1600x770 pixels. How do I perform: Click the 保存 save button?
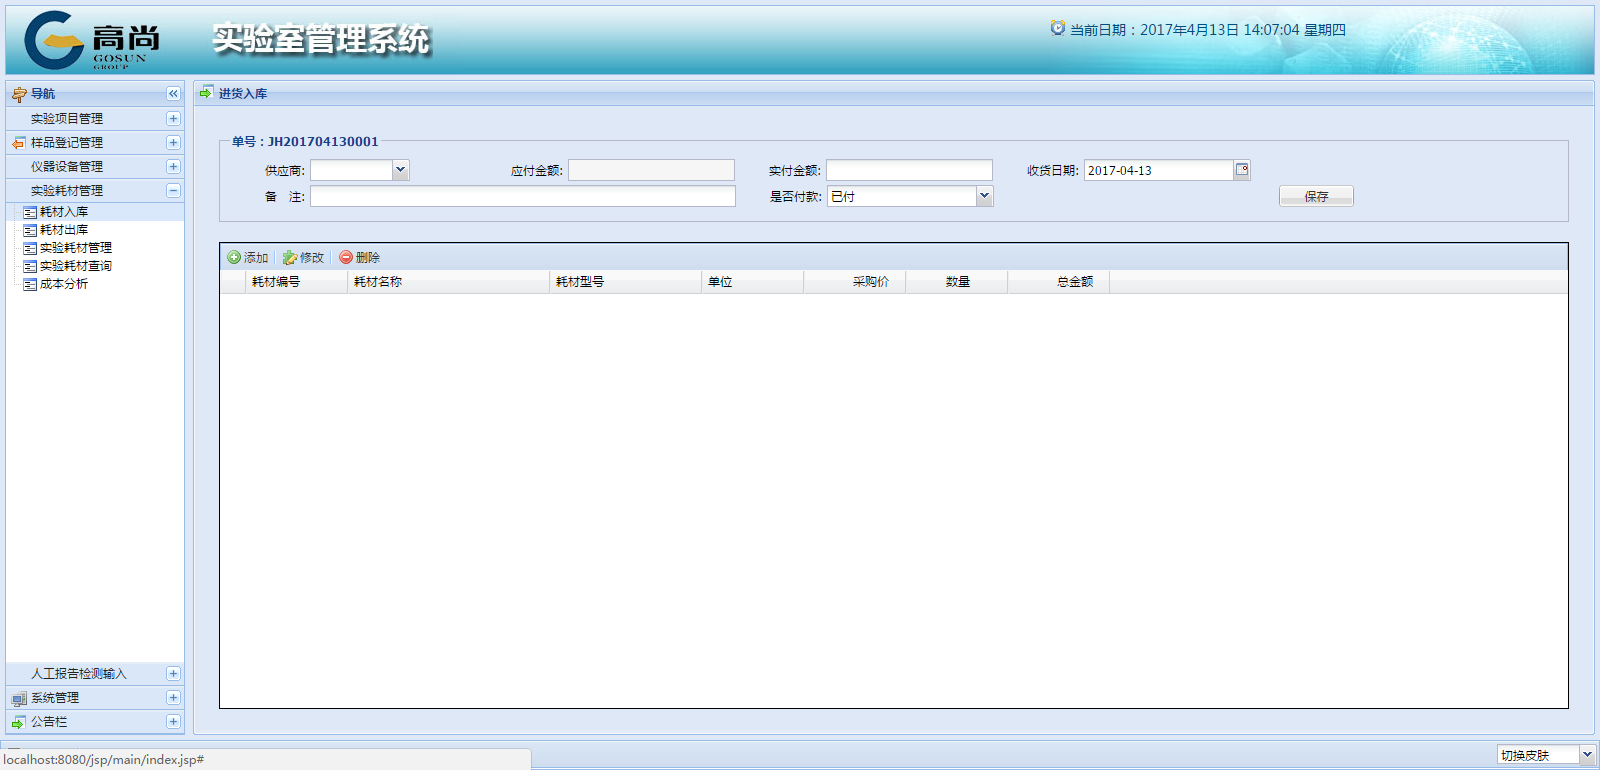[1316, 196]
